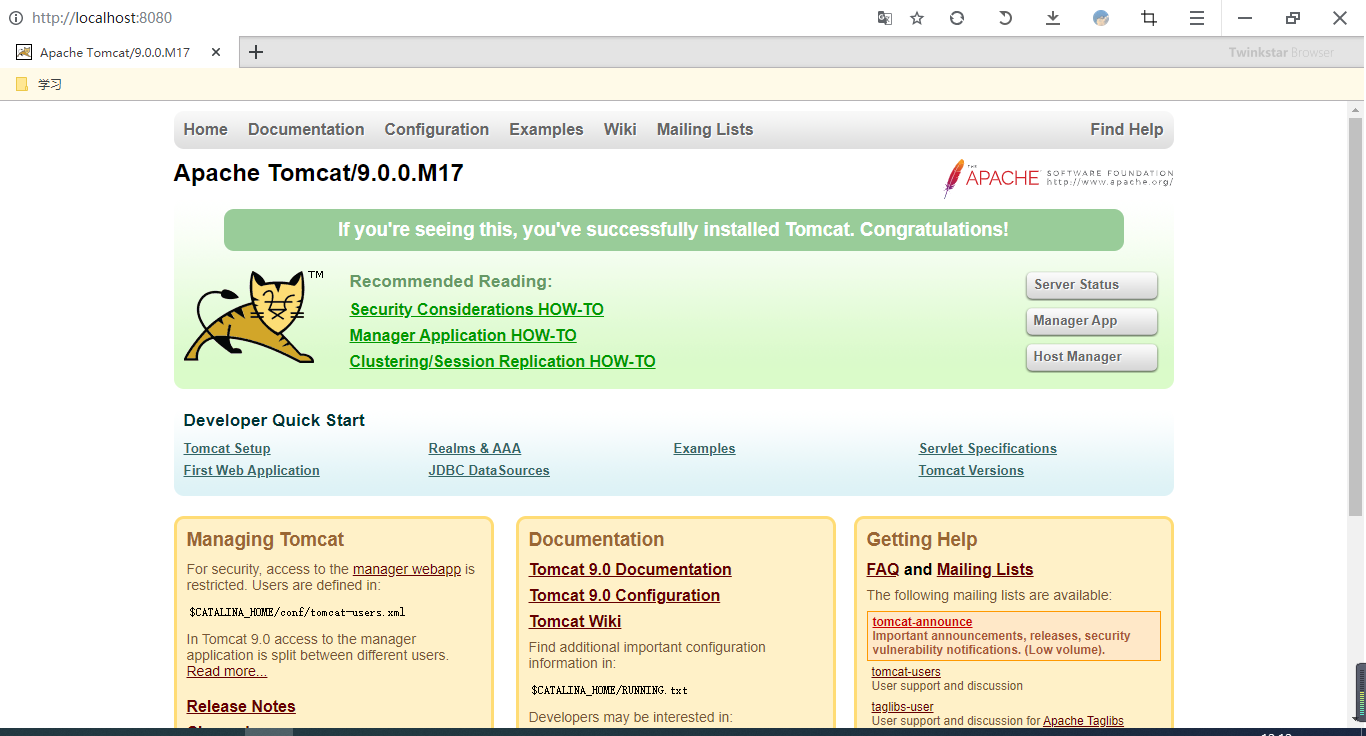The height and width of the screenshot is (736, 1366).
Task: Click the Read more... link
Action: tap(227, 671)
